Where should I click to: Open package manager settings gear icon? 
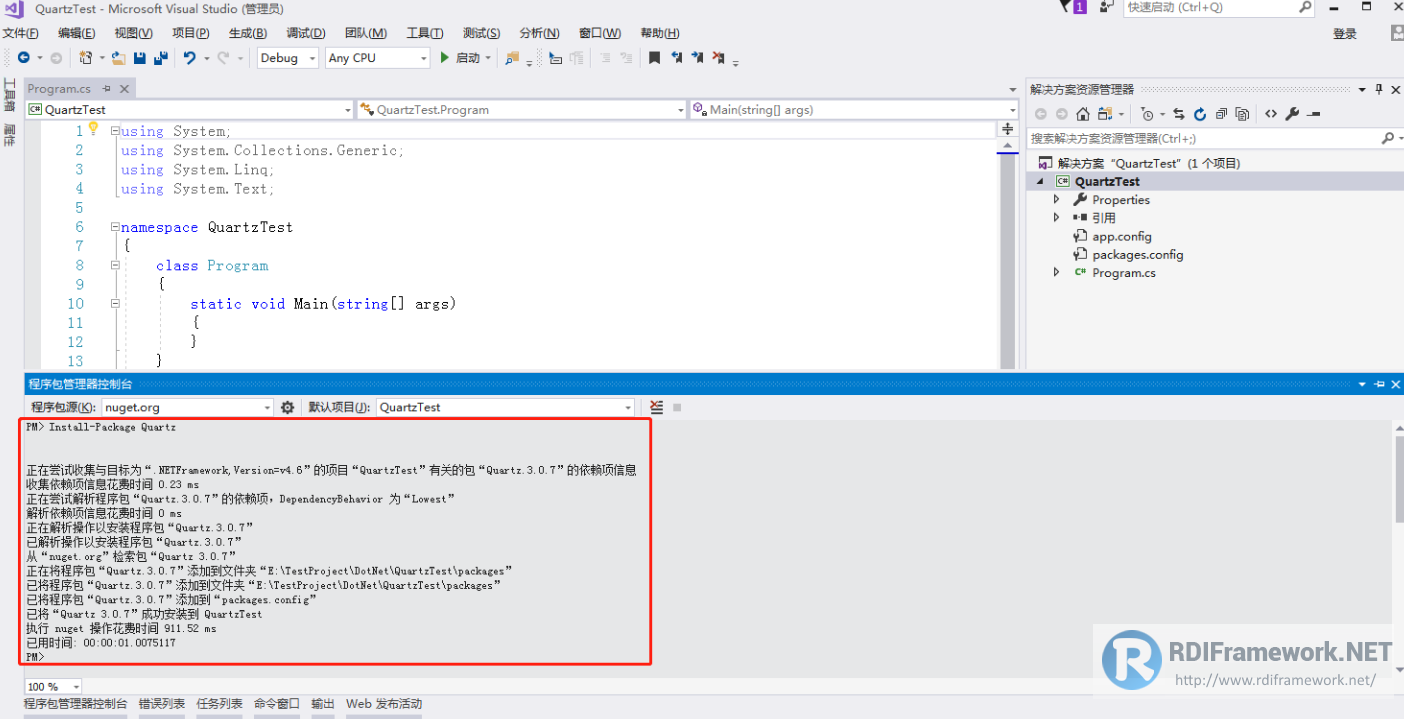pyautogui.click(x=288, y=407)
